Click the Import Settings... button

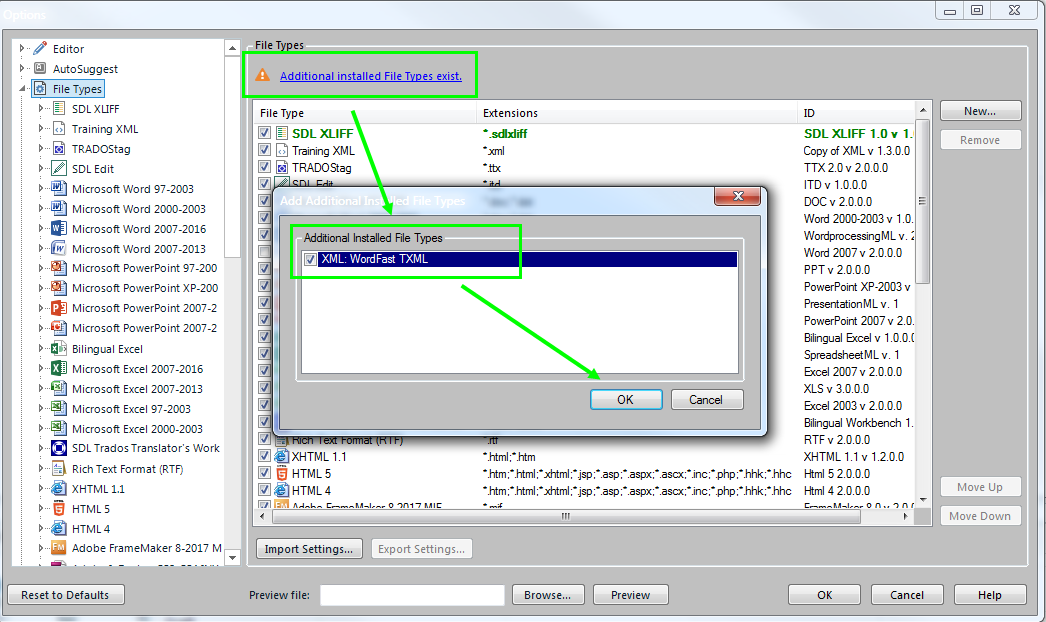tap(309, 549)
